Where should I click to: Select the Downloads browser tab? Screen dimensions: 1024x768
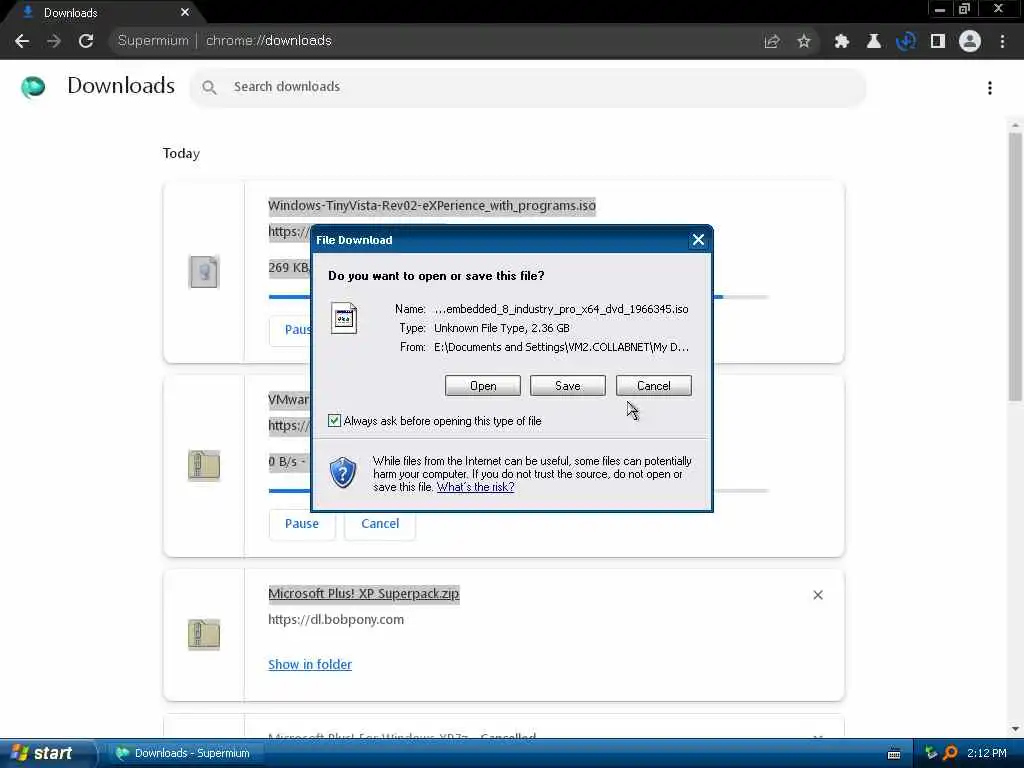point(98,12)
